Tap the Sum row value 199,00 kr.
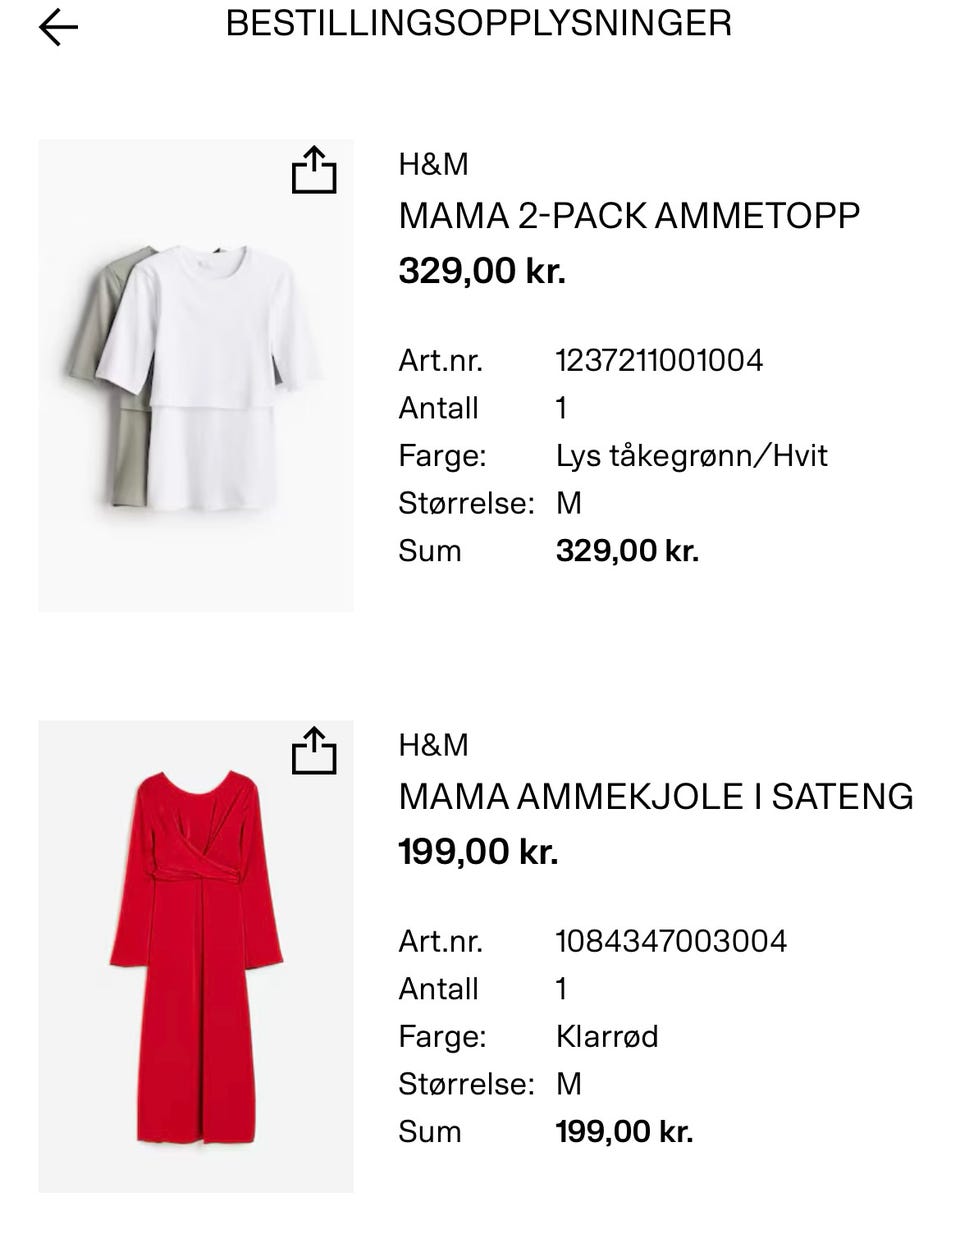Image resolution: width=960 pixels, height=1252 pixels. coord(624,1132)
